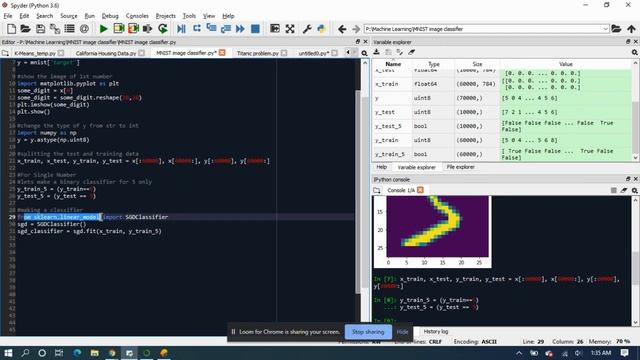This screenshot has height=360, width=640.
Task: Change to the parent directory
Action: click(x=631, y=29)
